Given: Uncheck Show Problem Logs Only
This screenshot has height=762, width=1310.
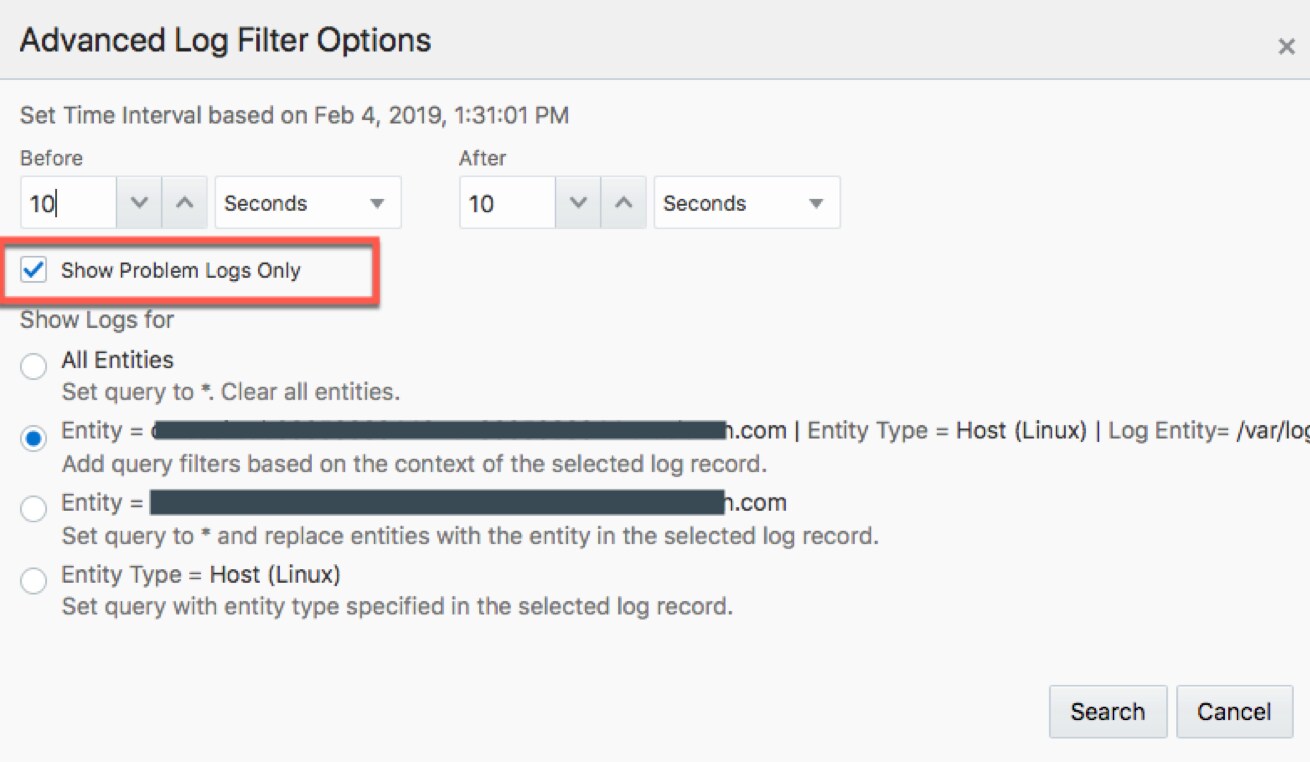Looking at the screenshot, I should [34, 270].
